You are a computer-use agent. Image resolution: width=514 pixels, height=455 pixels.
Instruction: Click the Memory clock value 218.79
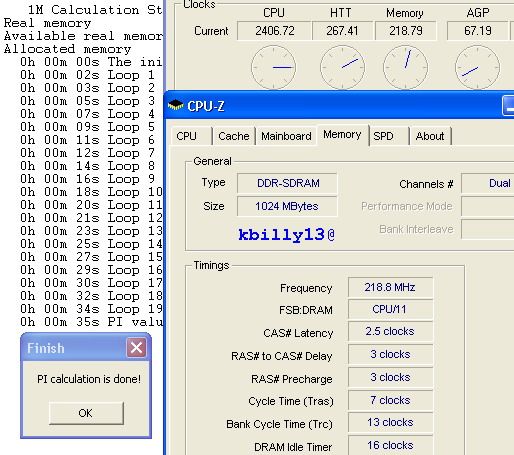(x=406, y=31)
